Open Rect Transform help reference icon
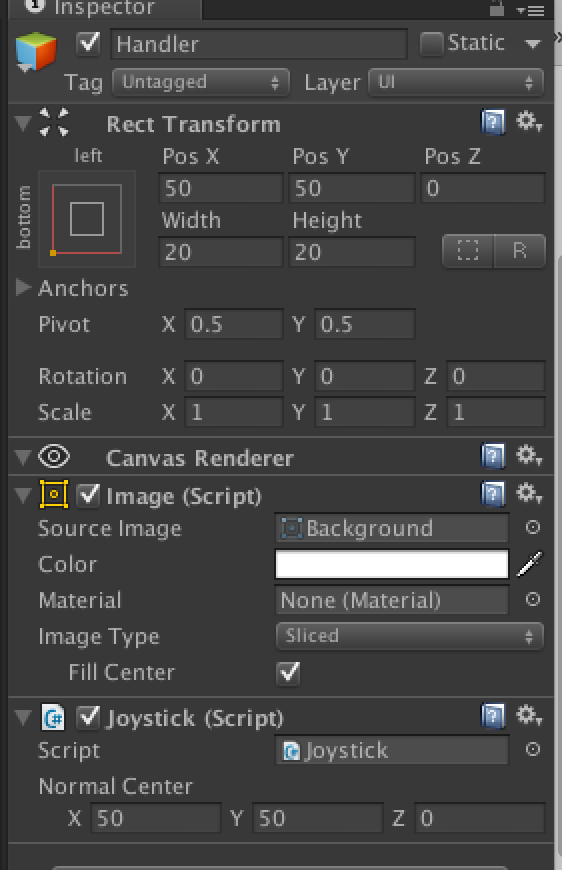The height and width of the screenshot is (870, 562). click(x=493, y=122)
